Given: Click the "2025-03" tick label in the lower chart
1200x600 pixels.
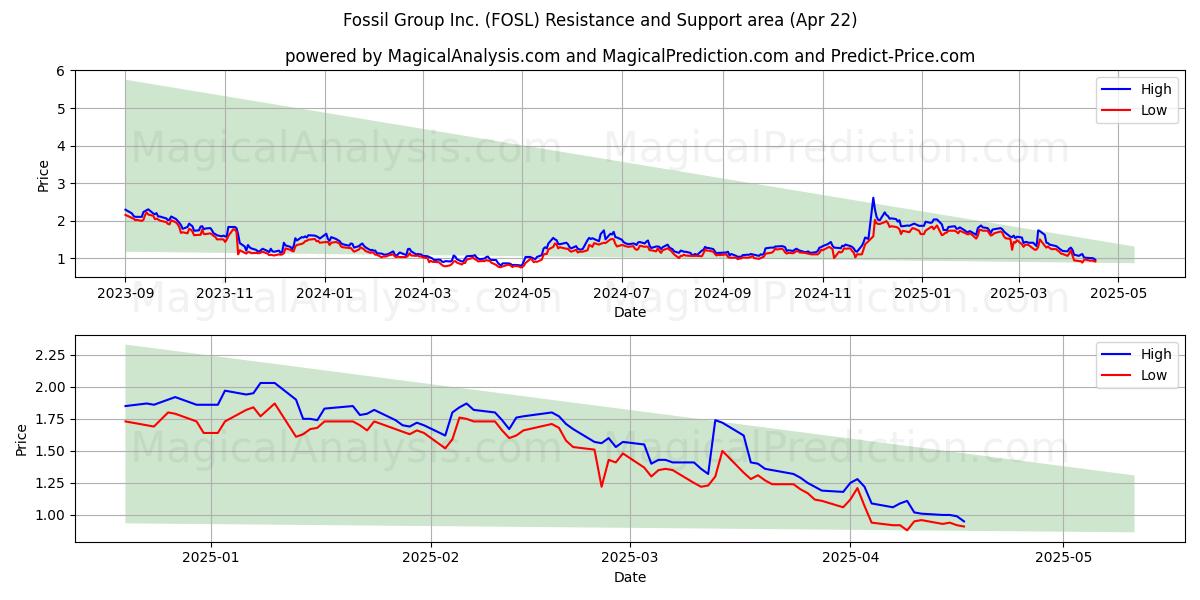Looking at the screenshot, I should [x=631, y=557].
